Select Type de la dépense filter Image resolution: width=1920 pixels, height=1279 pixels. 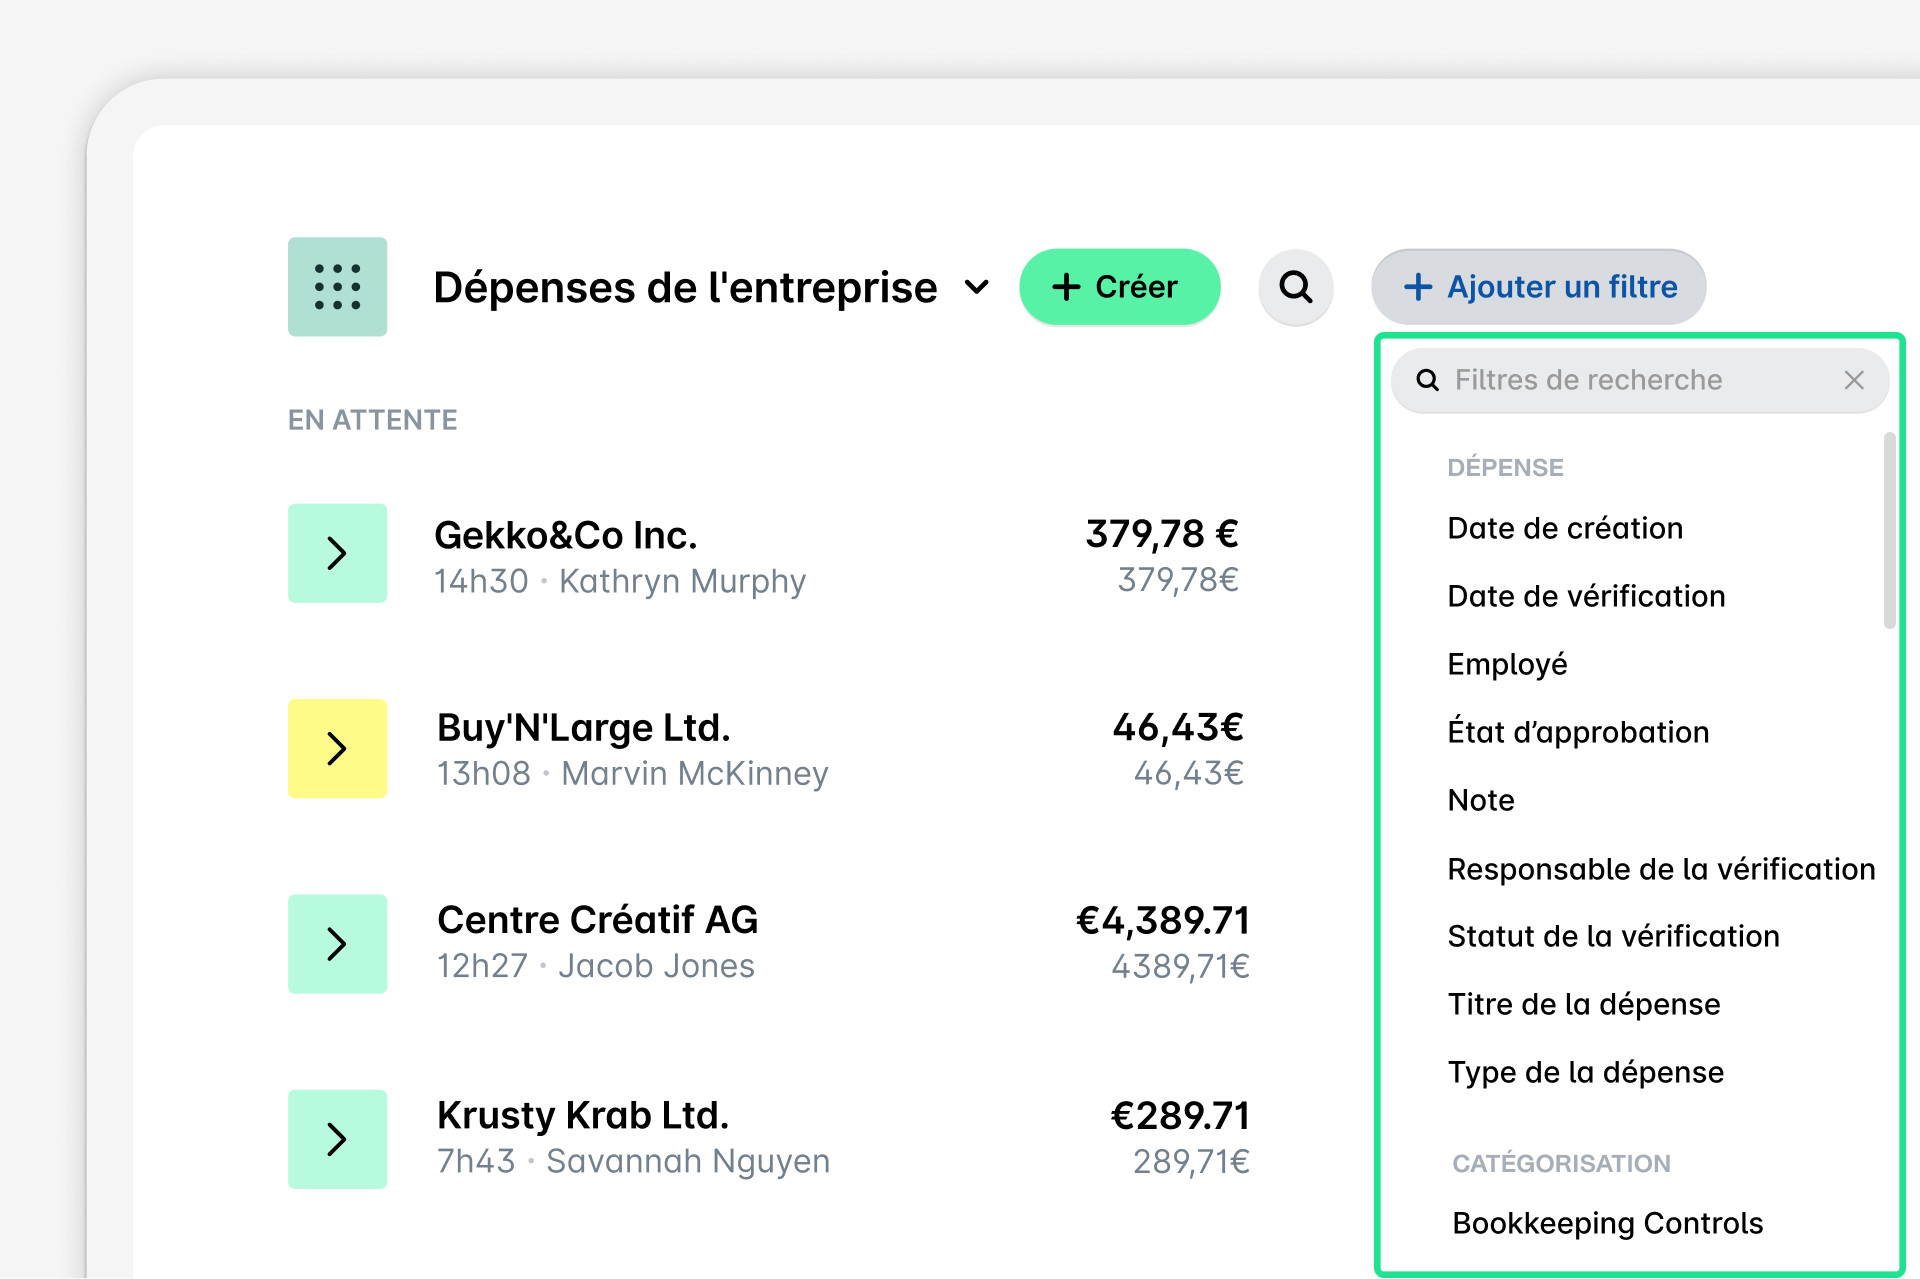pos(1585,1072)
